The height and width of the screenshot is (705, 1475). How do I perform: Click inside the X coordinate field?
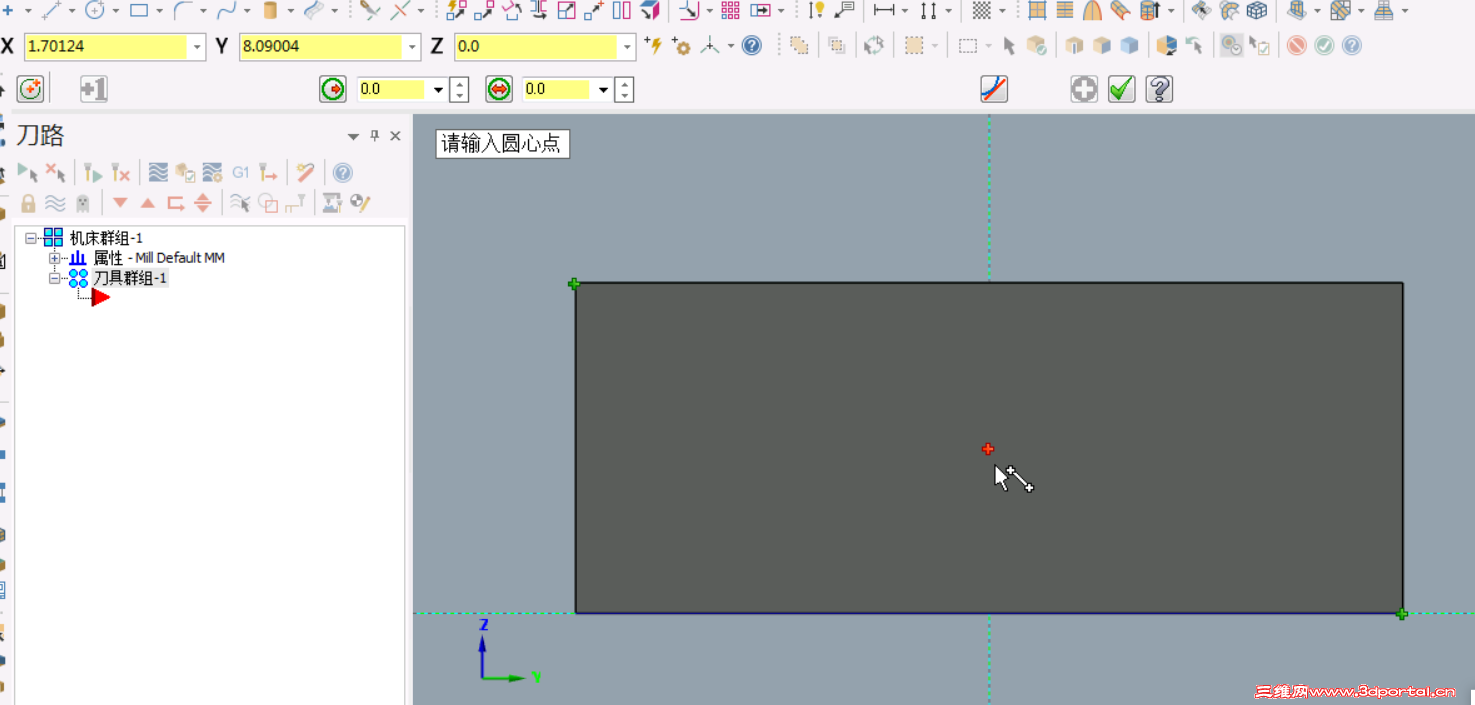point(106,46)
